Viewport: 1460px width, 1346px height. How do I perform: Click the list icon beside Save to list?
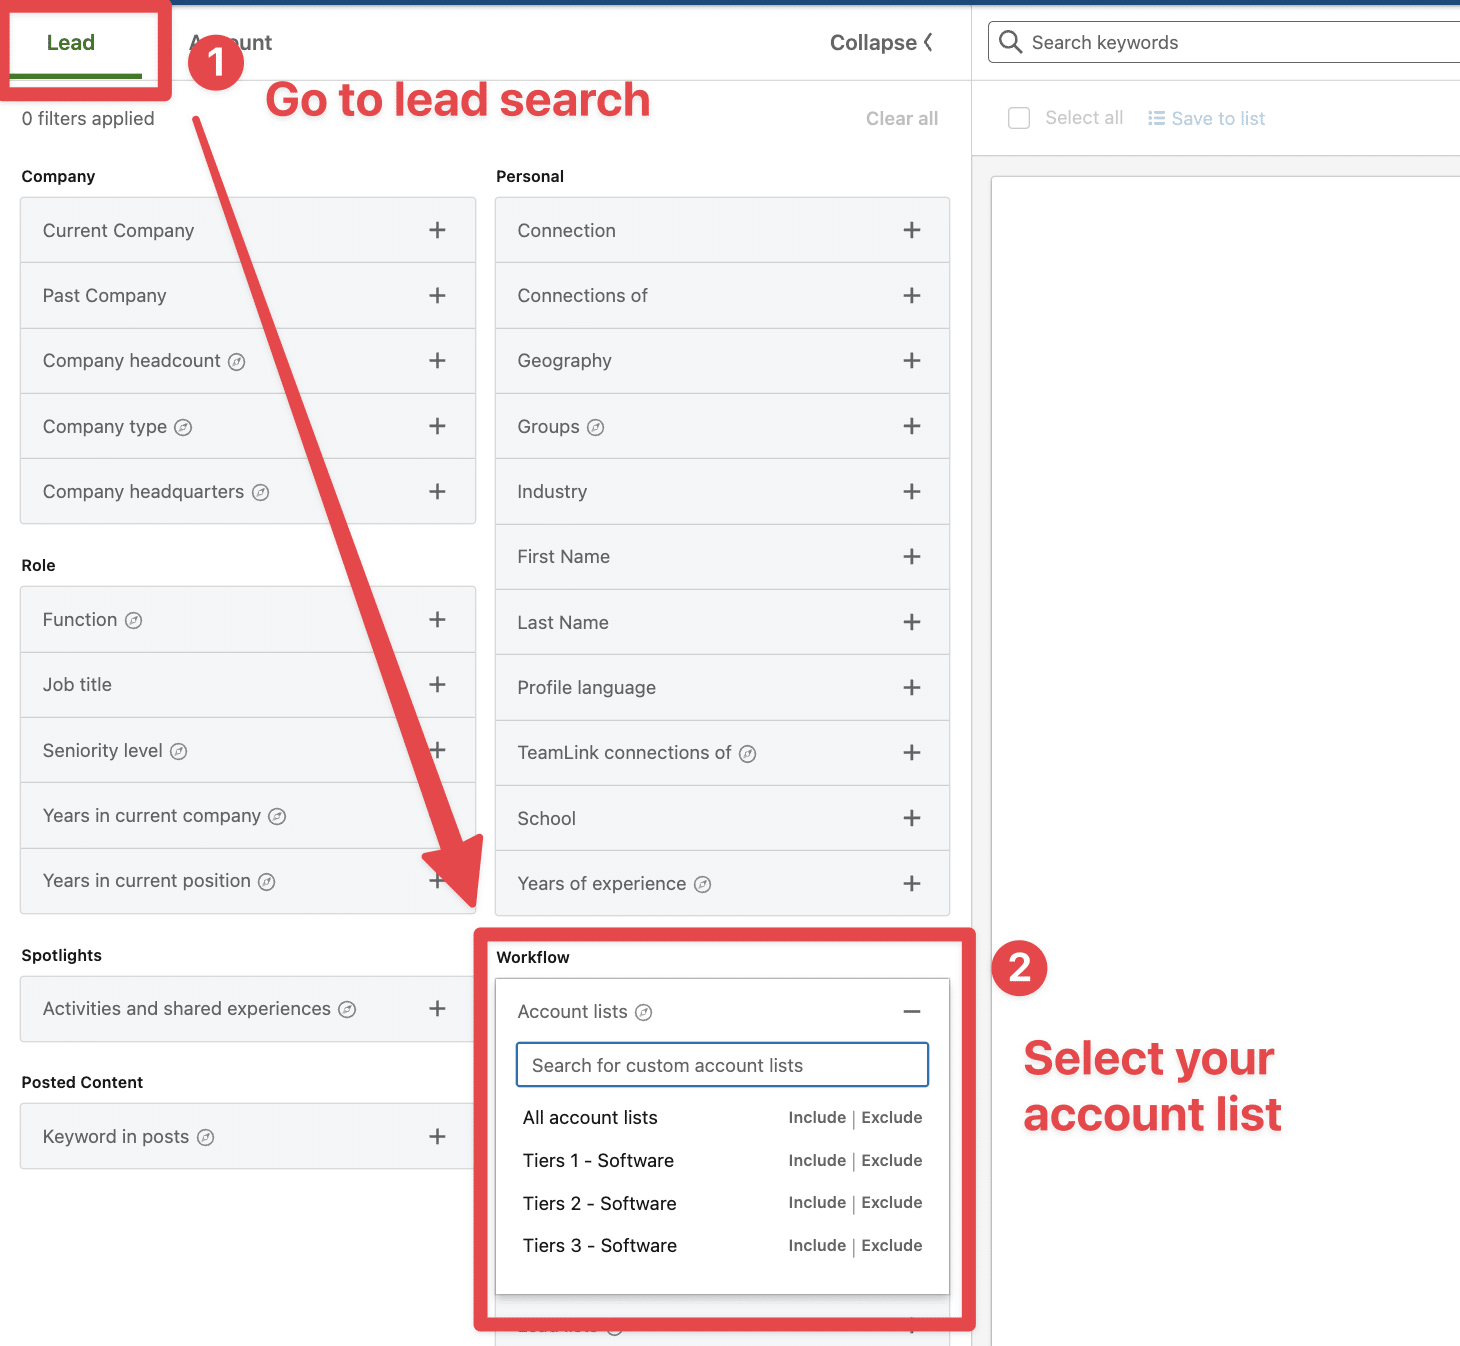(x=1156, y=118)
